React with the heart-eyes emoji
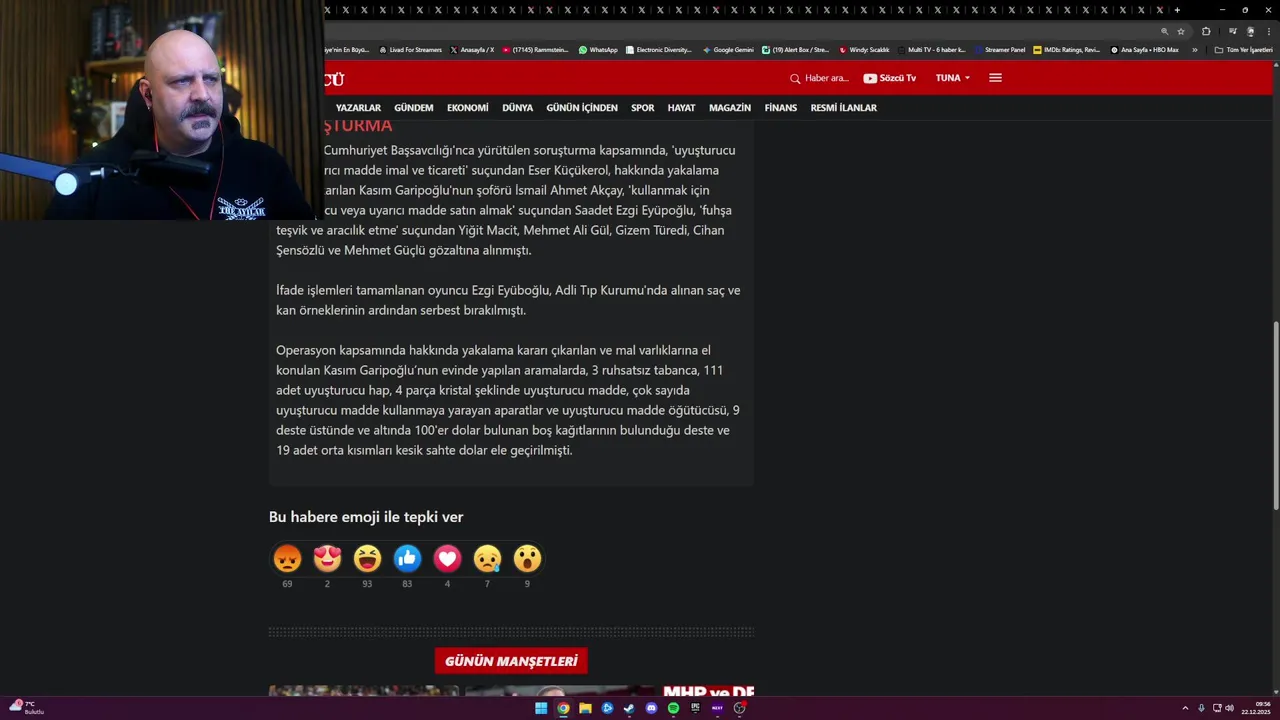 (x=327, y=558)
